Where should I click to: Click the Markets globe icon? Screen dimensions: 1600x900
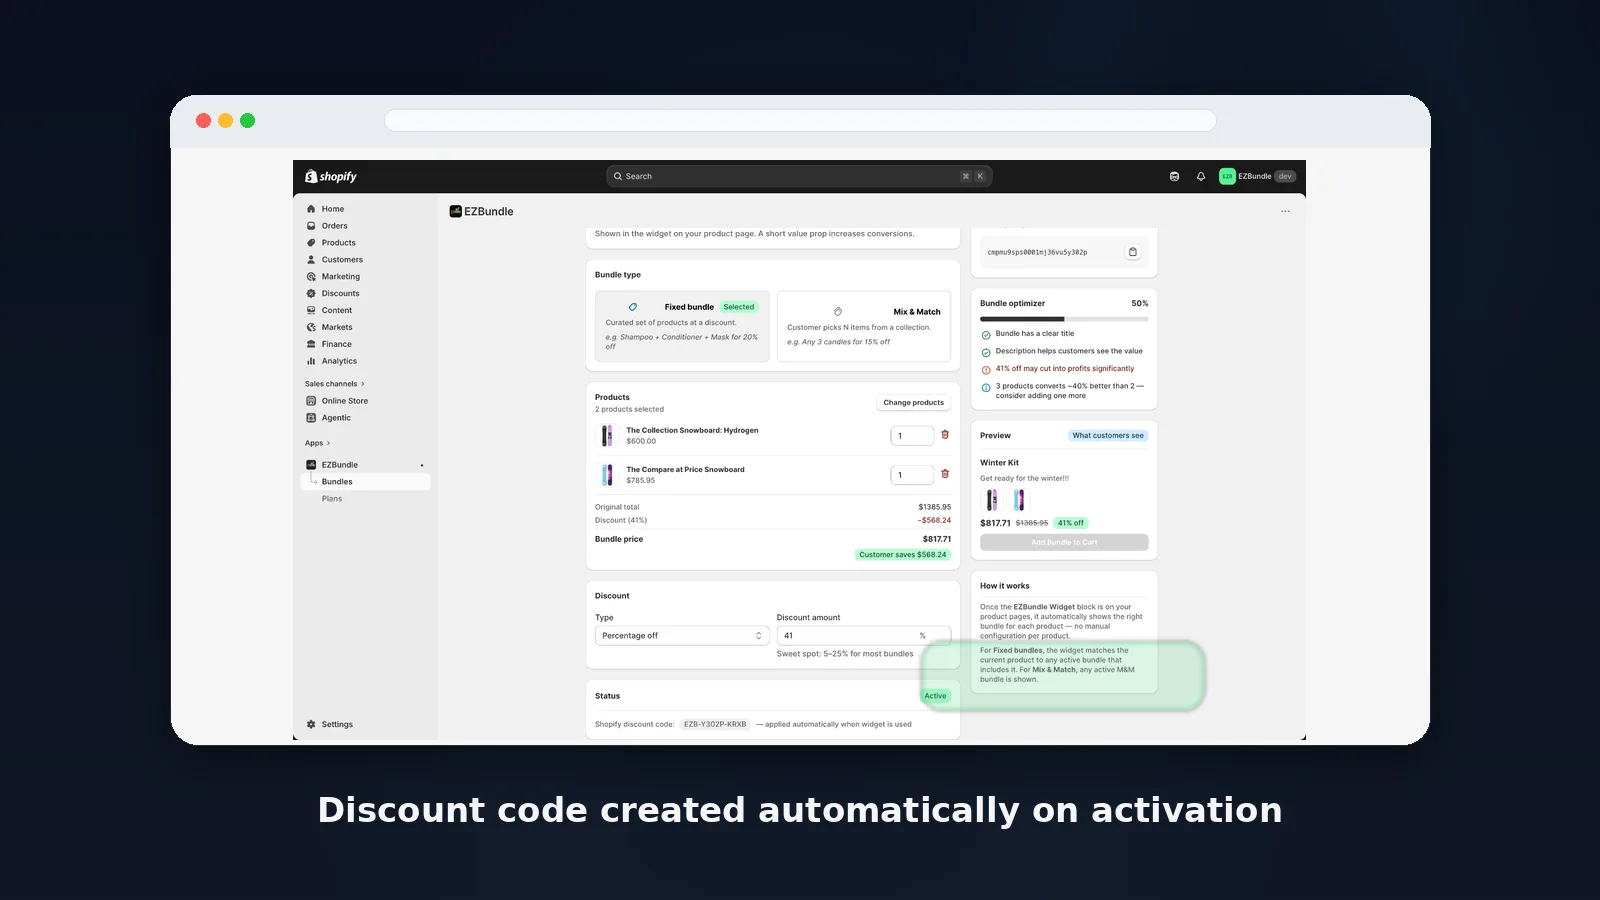pos(311,327)
